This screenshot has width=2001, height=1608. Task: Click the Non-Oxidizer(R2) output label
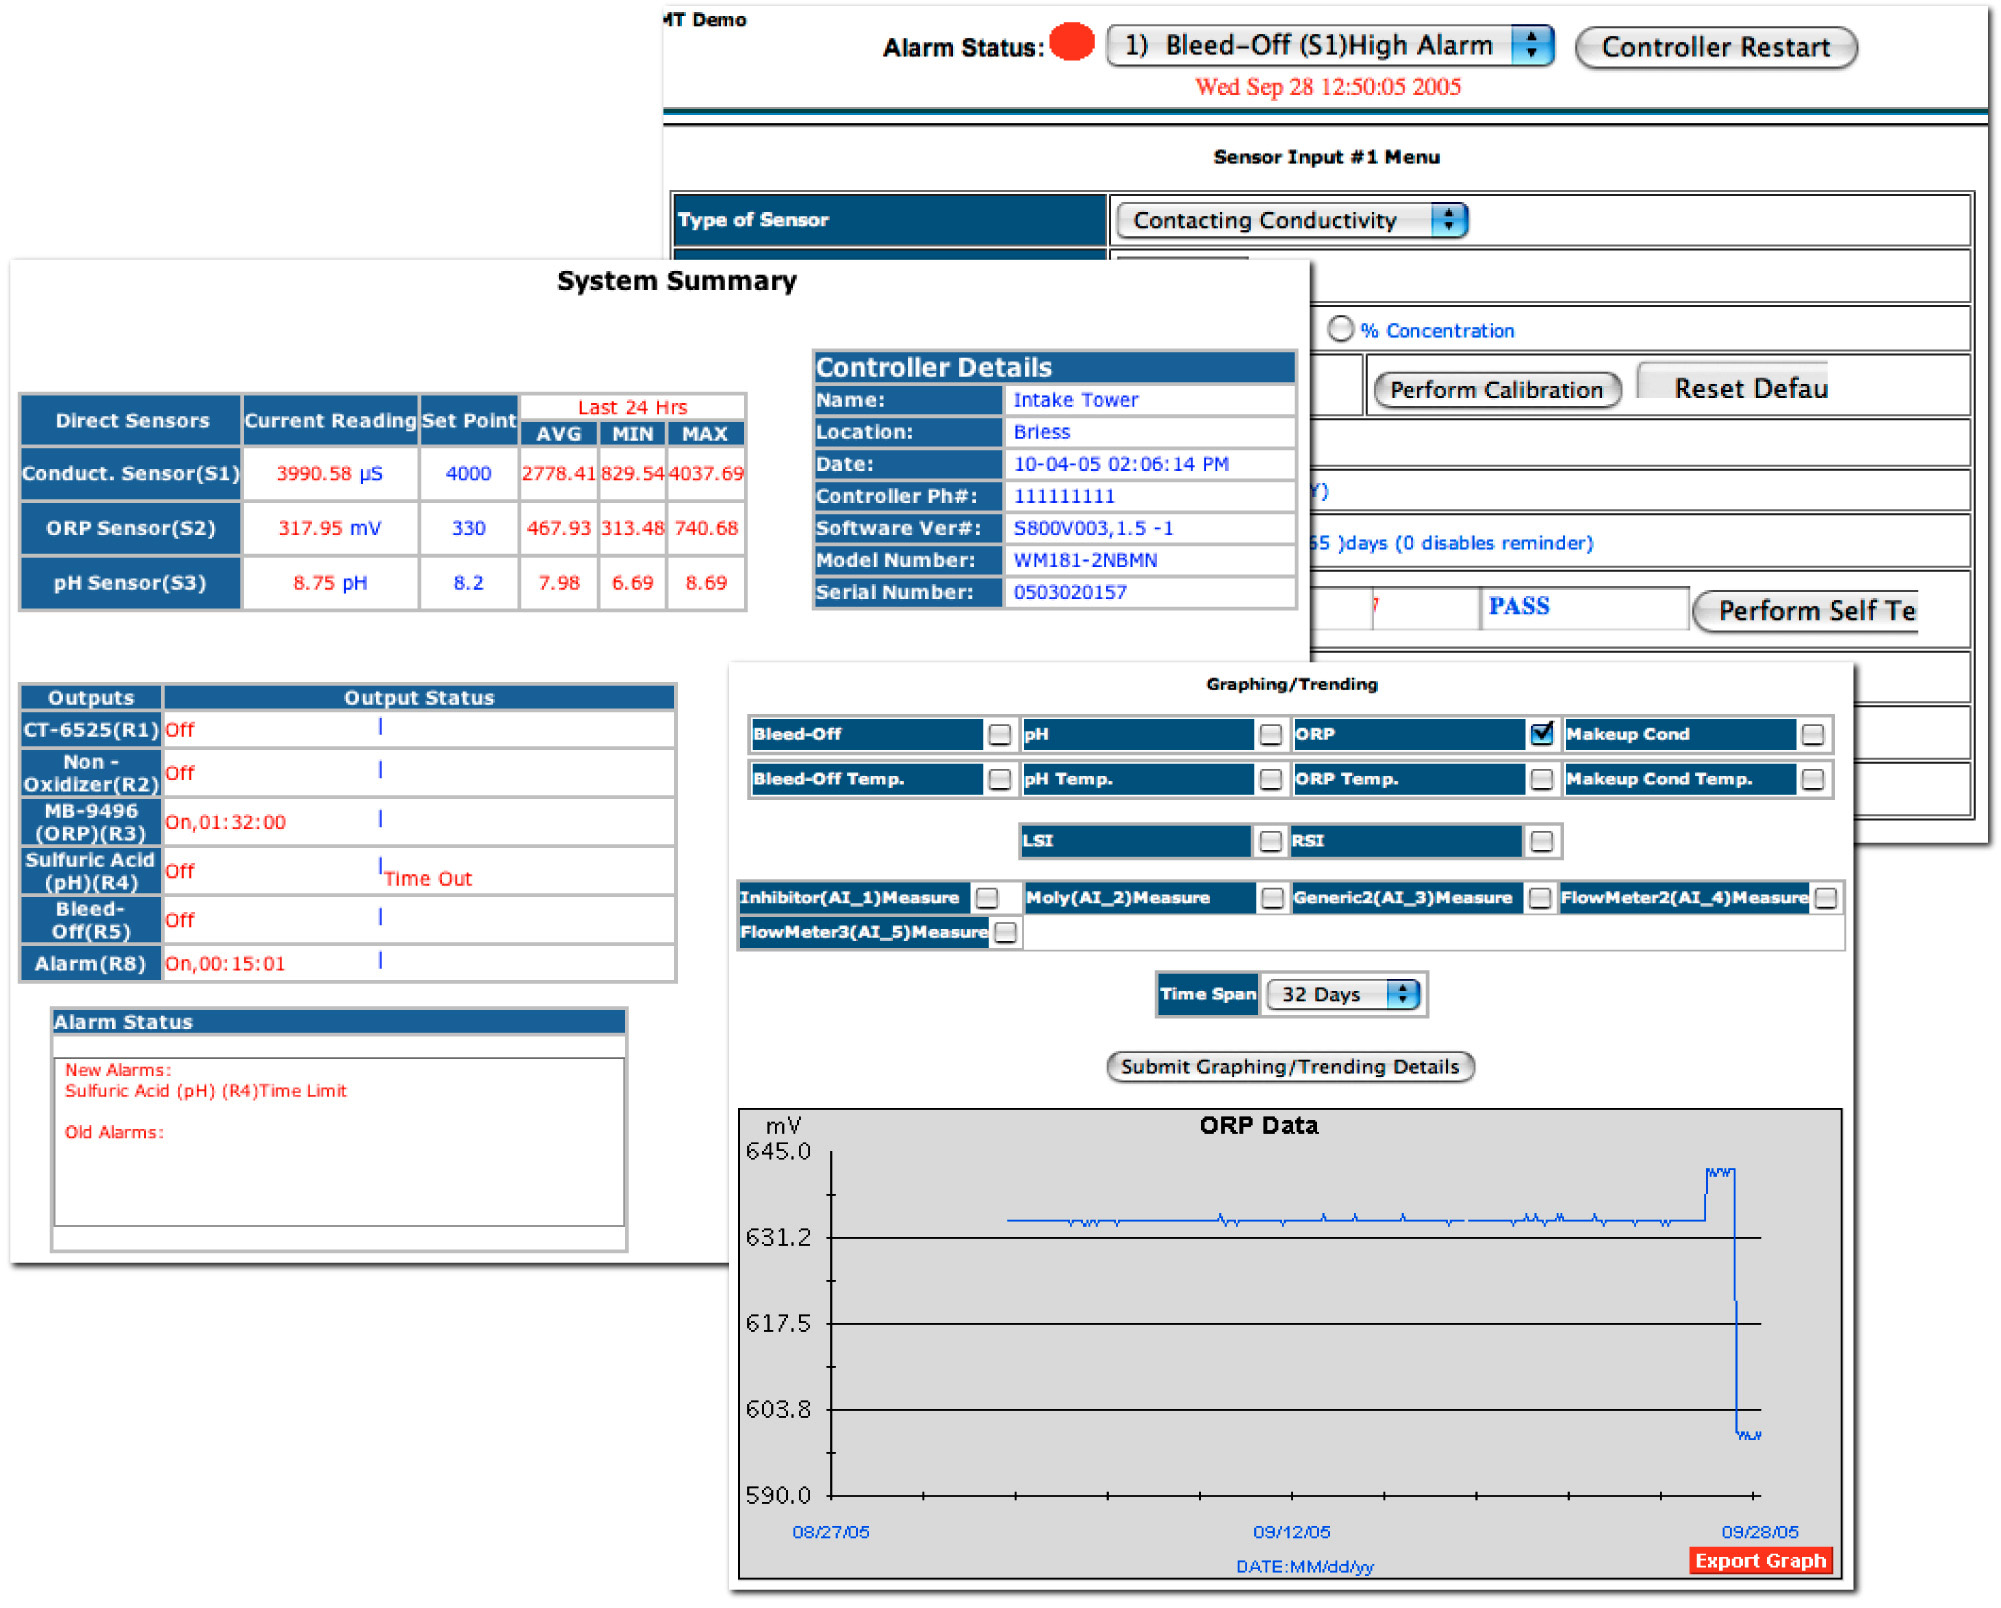(x=91, y=773)
